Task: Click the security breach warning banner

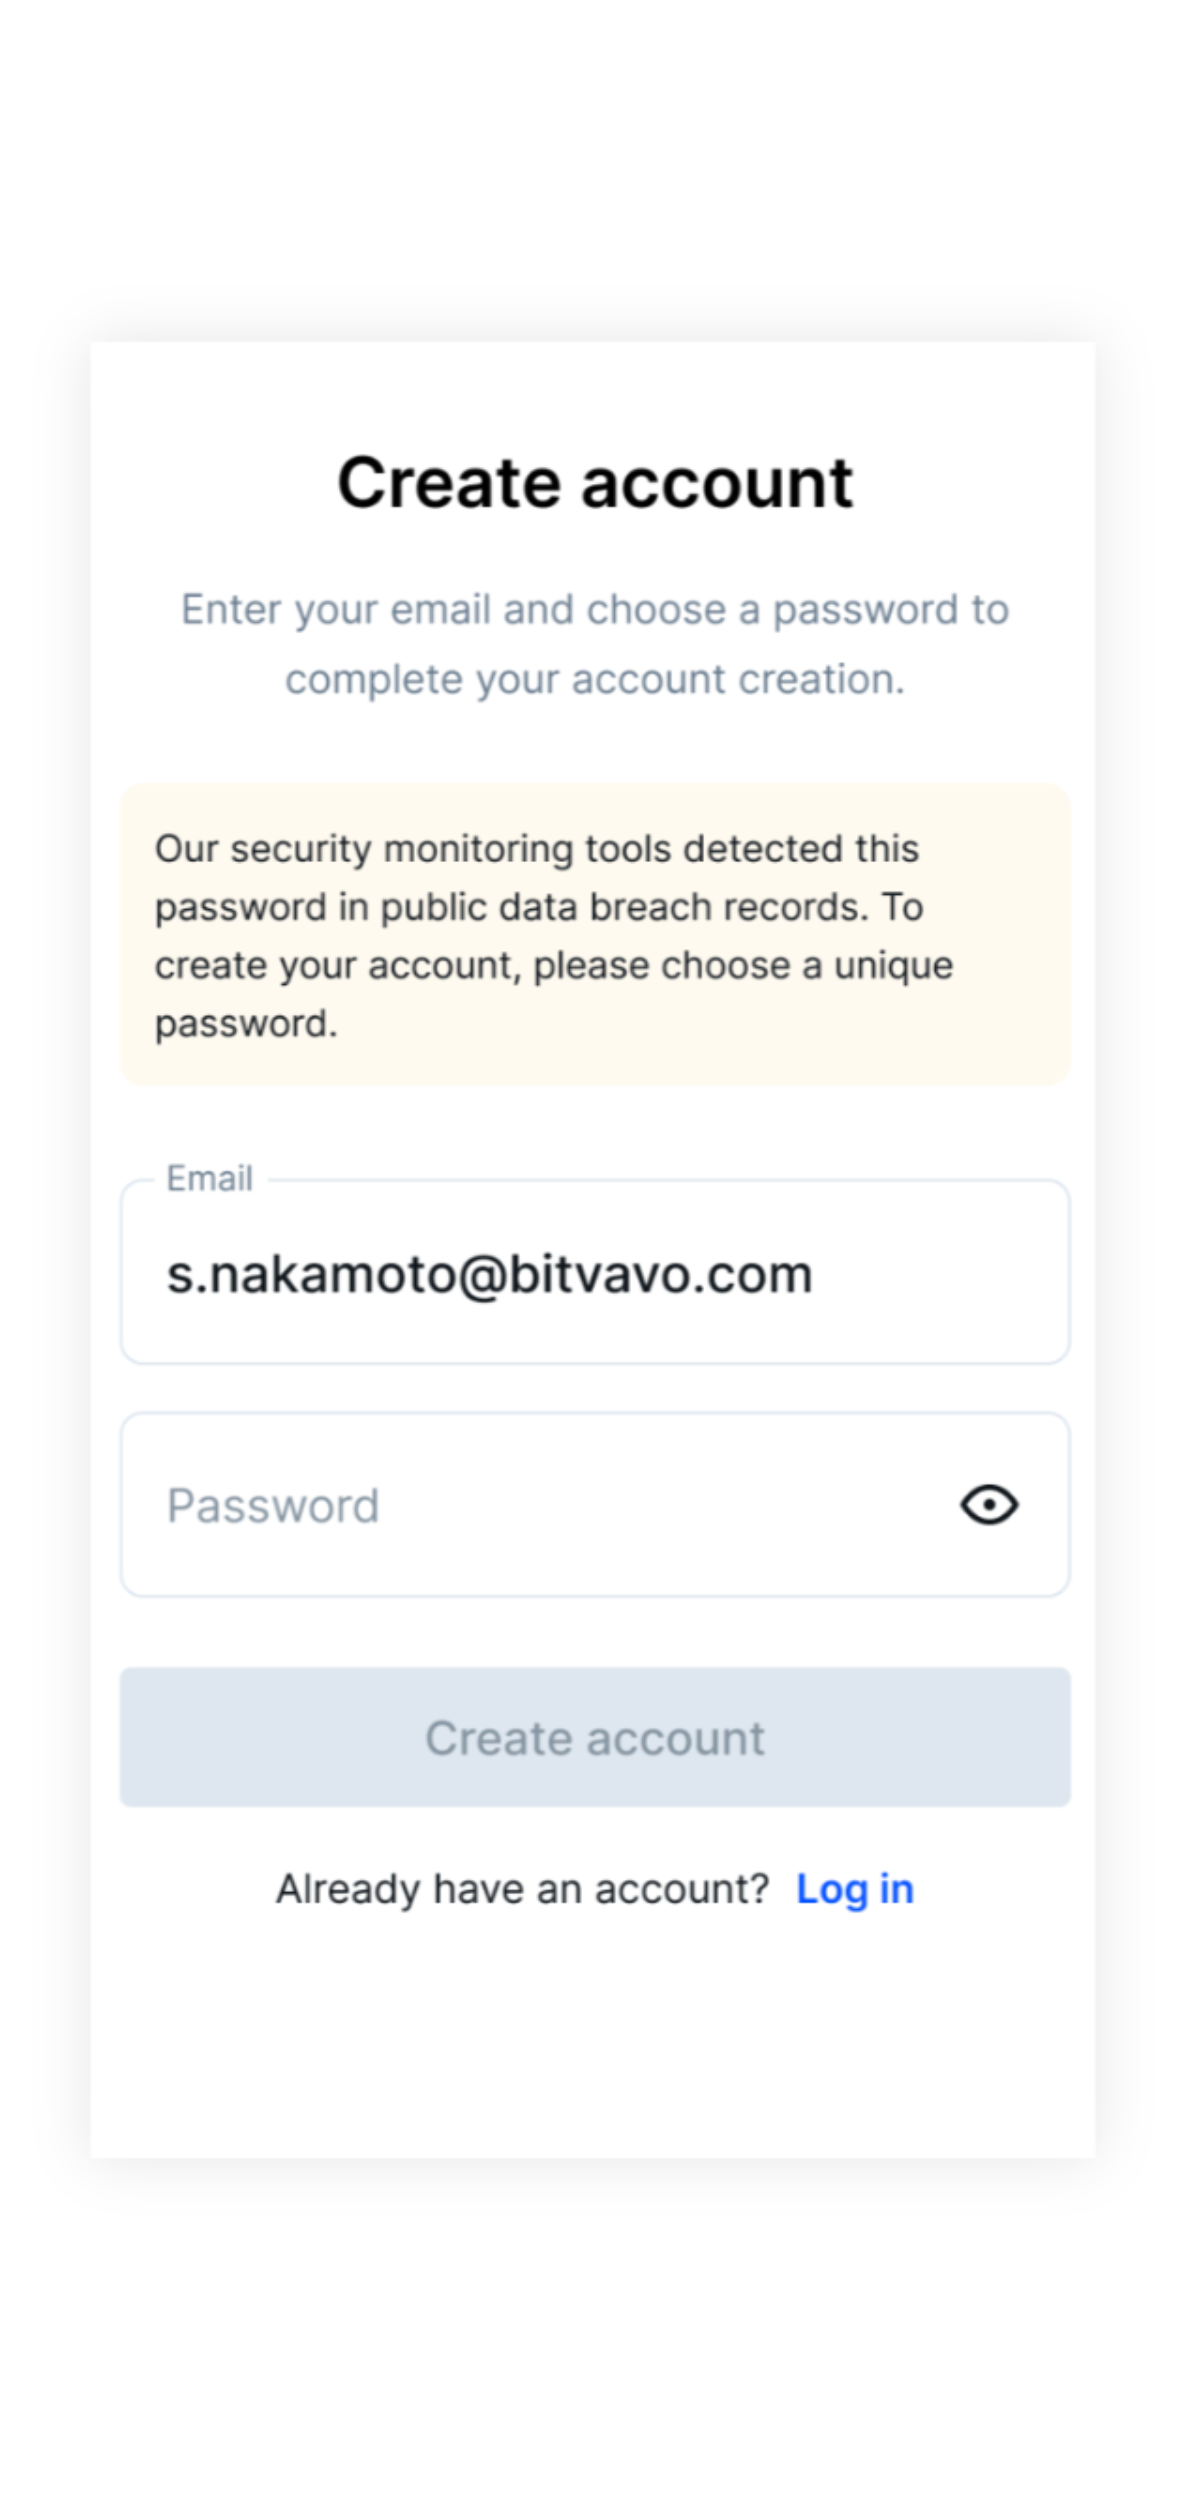Action: 595,934
